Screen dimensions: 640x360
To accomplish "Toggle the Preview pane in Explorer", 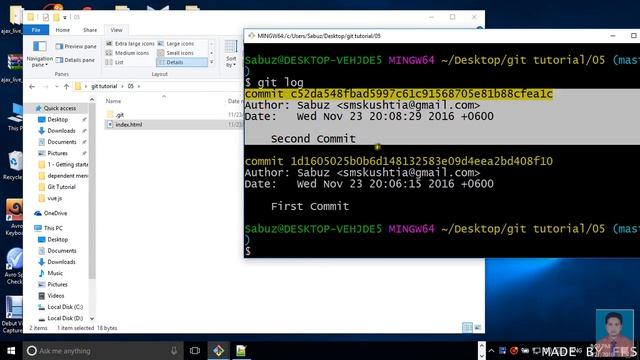I will (x=76, y=47).
